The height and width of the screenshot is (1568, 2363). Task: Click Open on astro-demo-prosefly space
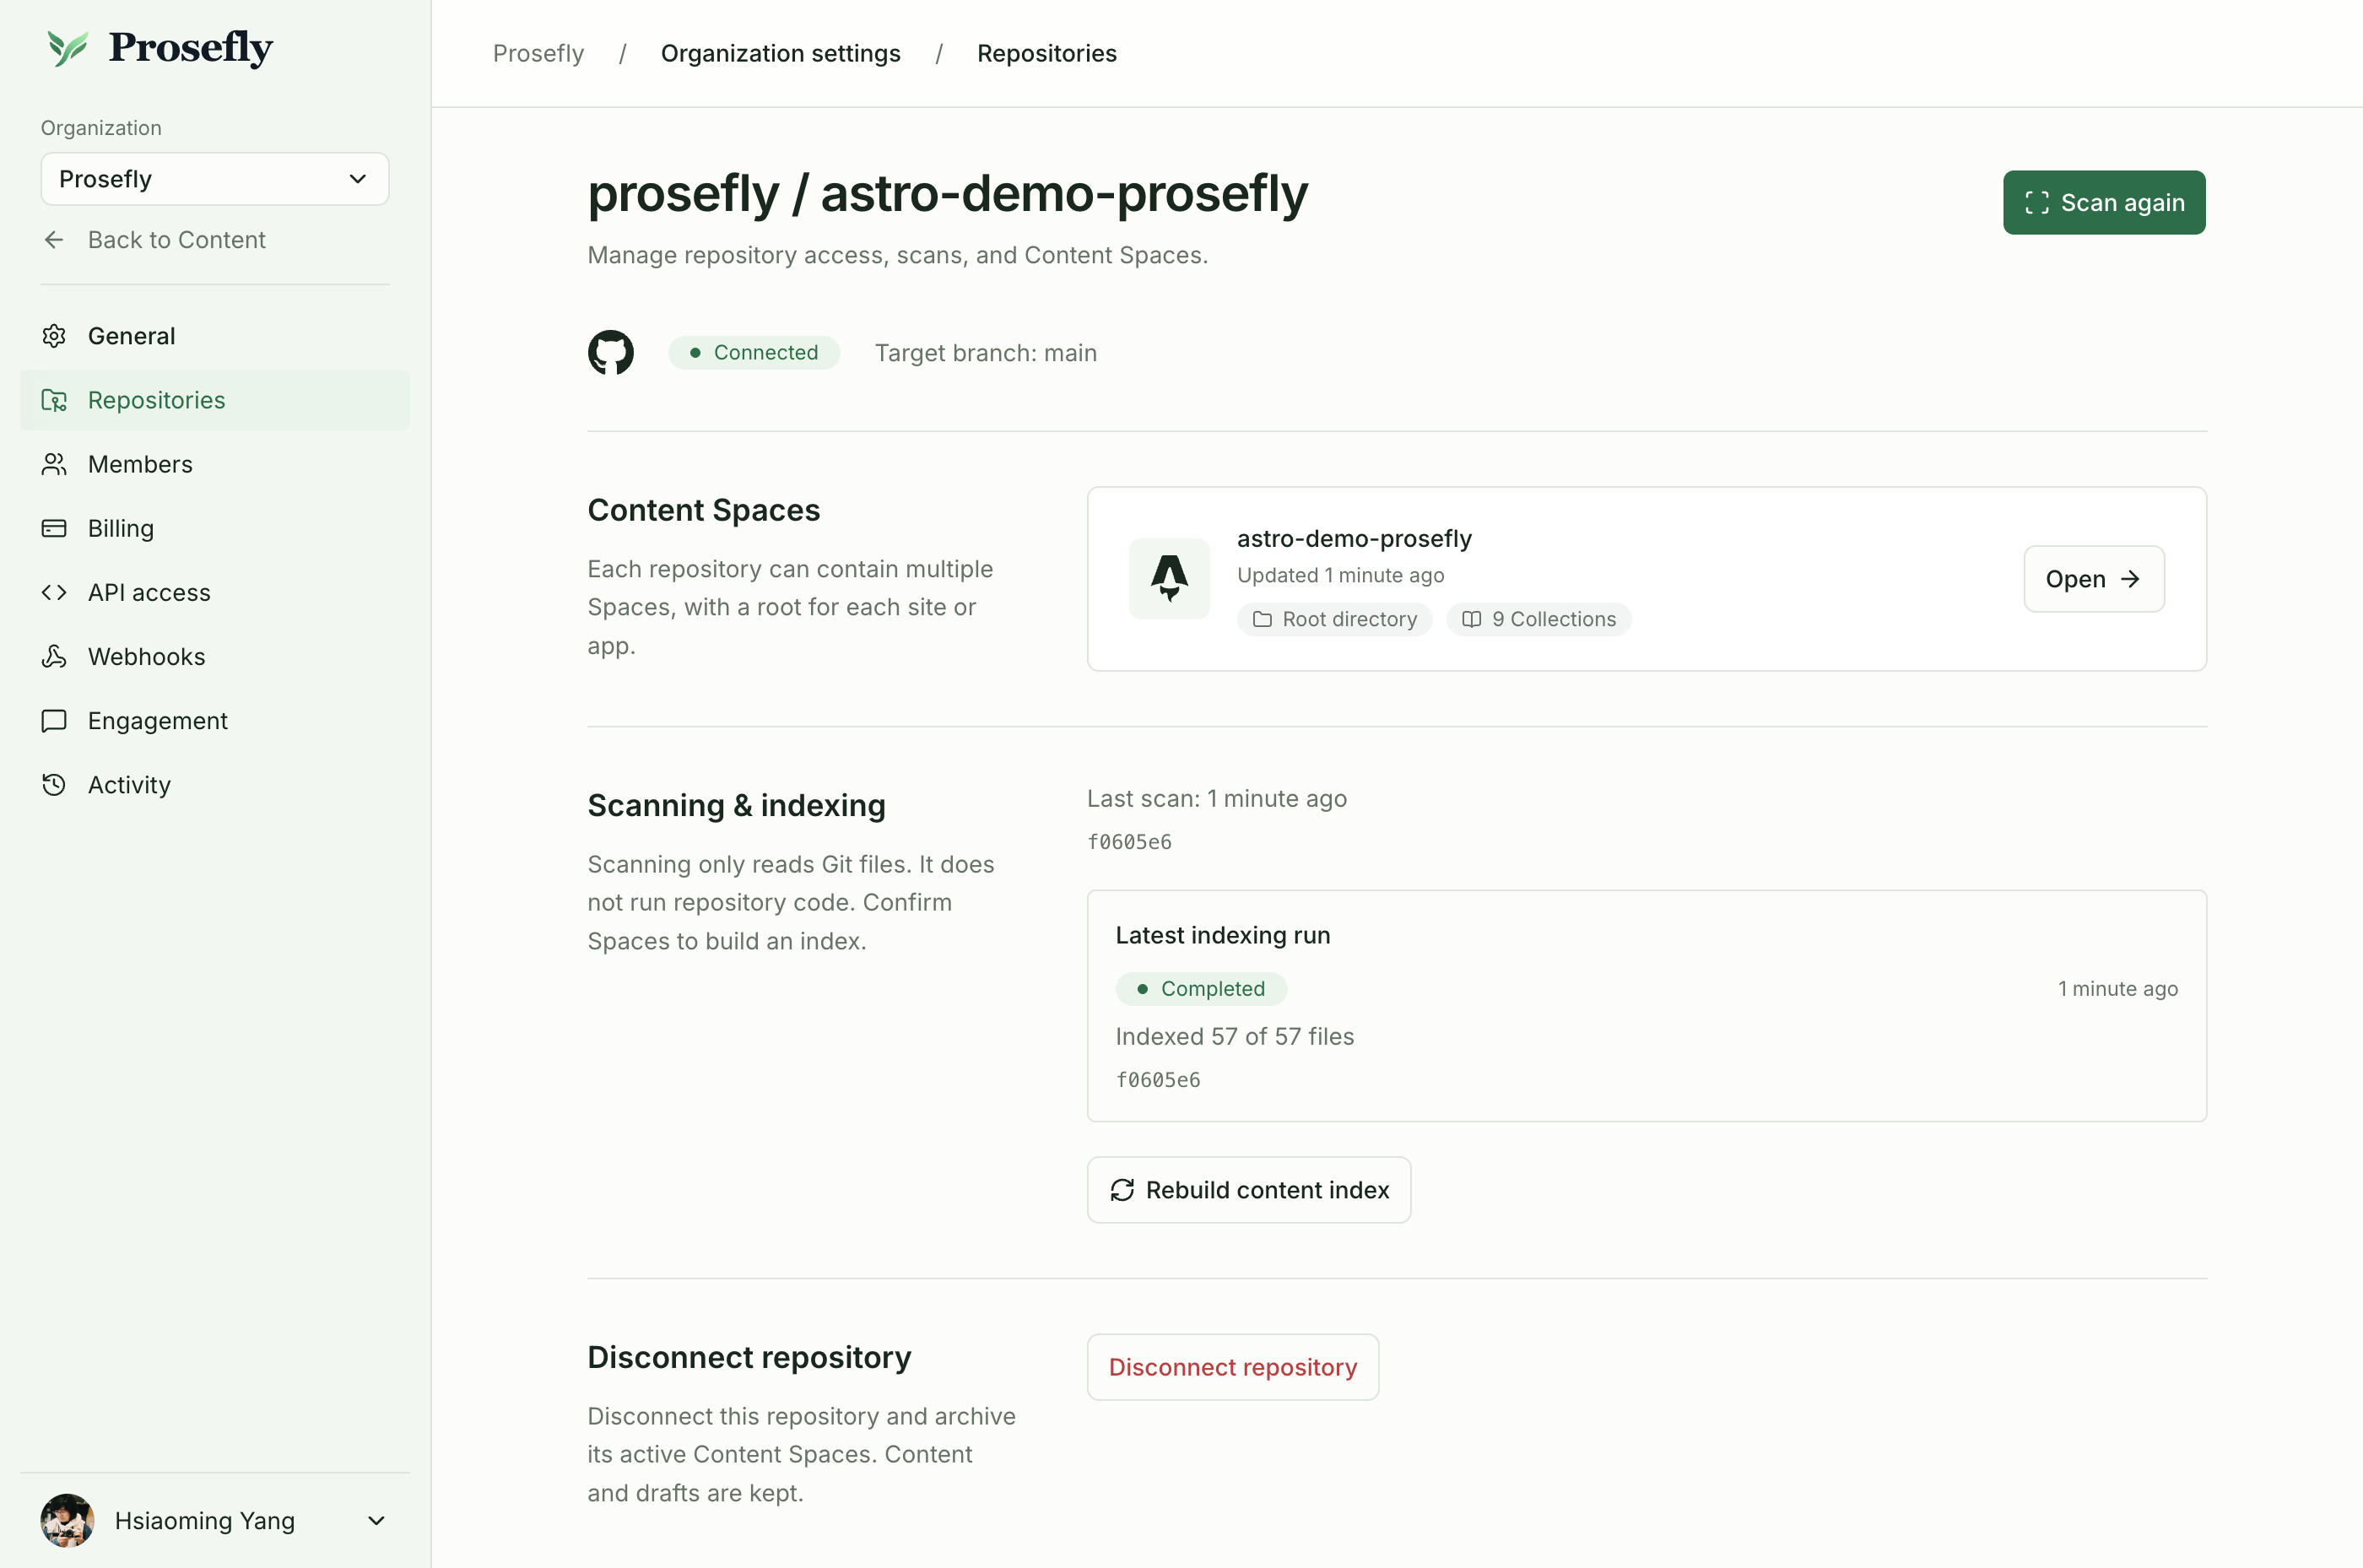pyautogui.click(x=2094, y=579)
